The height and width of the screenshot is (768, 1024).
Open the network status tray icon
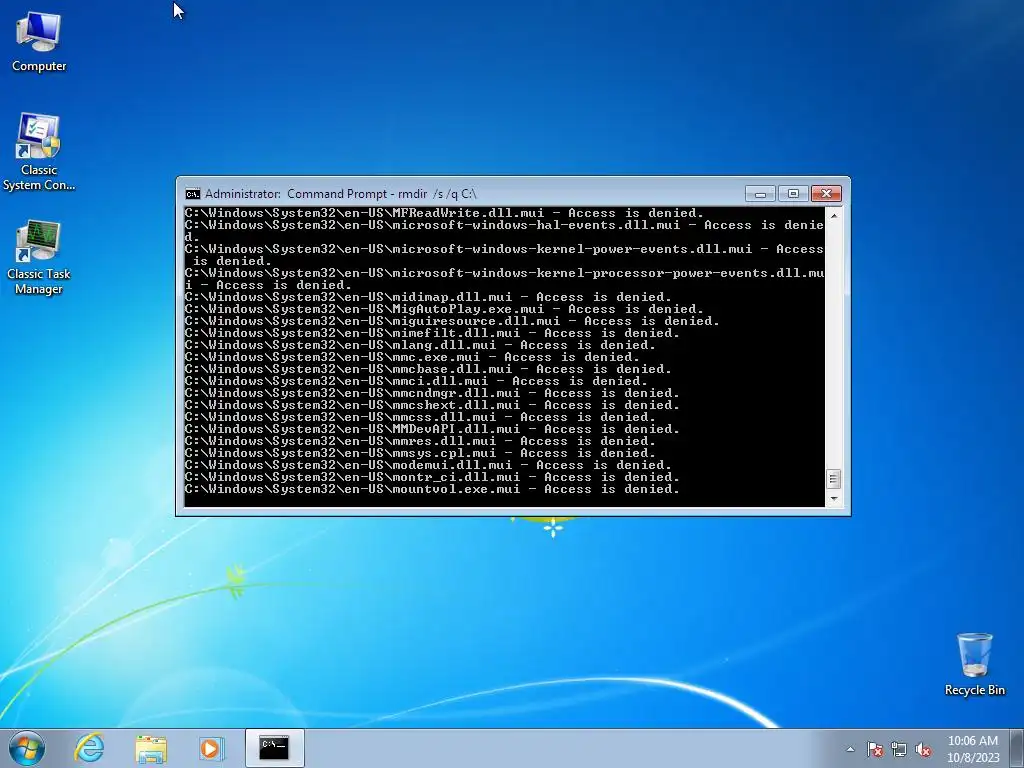[x=899, y=749]
